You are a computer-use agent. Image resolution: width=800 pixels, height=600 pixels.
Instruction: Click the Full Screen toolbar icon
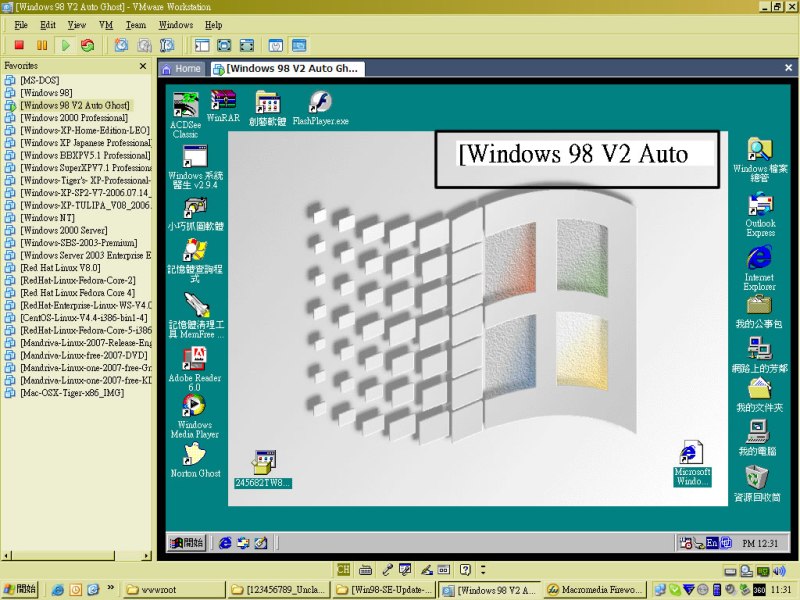click(224, 45)
